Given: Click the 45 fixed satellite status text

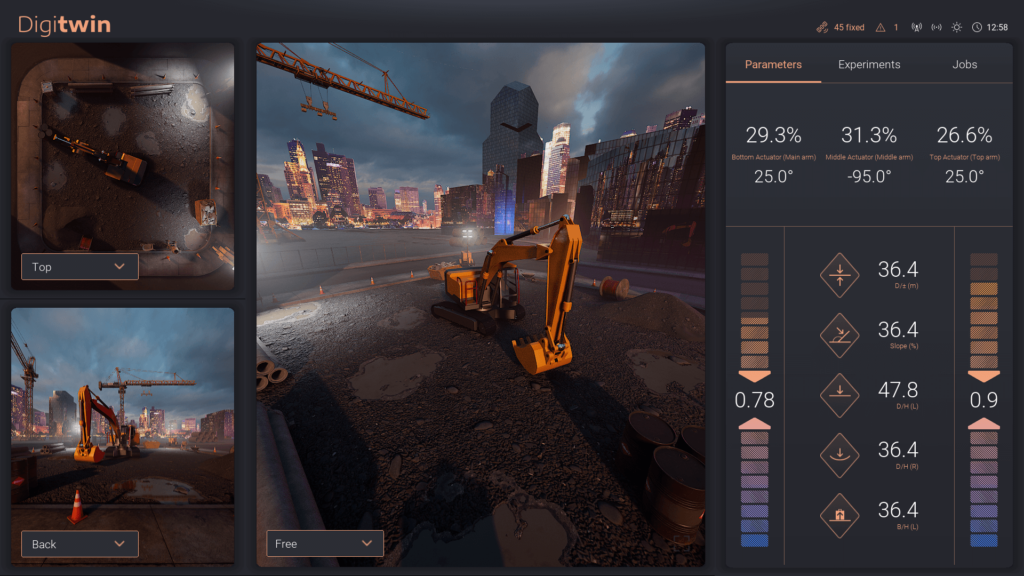Looking at the screenshot, I should pos(849,27).
